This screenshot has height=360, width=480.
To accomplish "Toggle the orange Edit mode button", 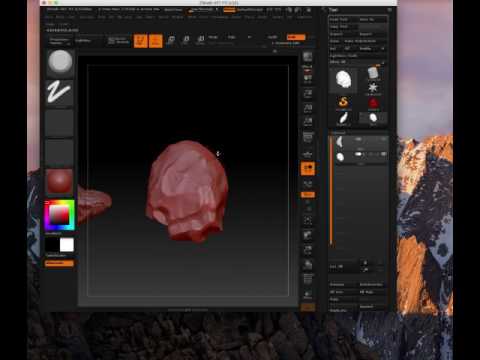I will (x=140, y=41).
